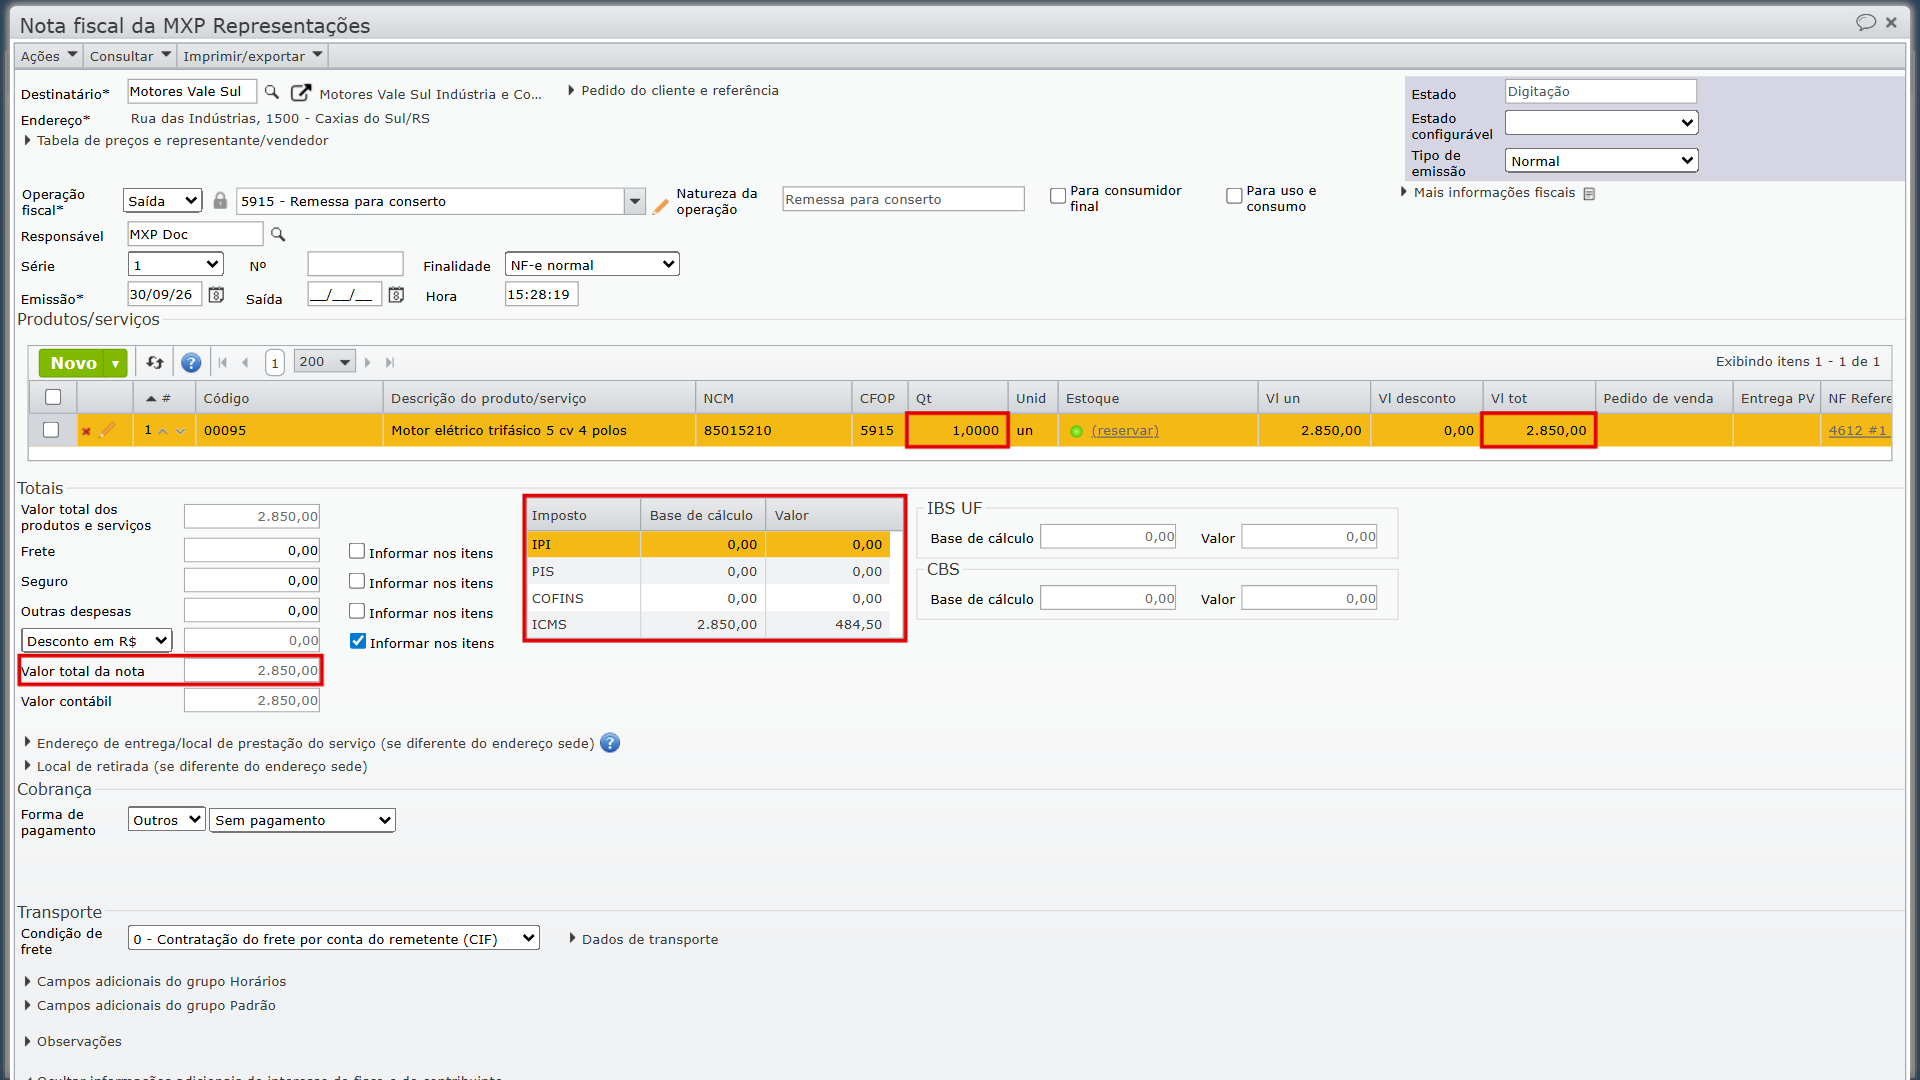Select the checkbox for item row 00095
The image size is (1920, 1080).
pos(51,430)
